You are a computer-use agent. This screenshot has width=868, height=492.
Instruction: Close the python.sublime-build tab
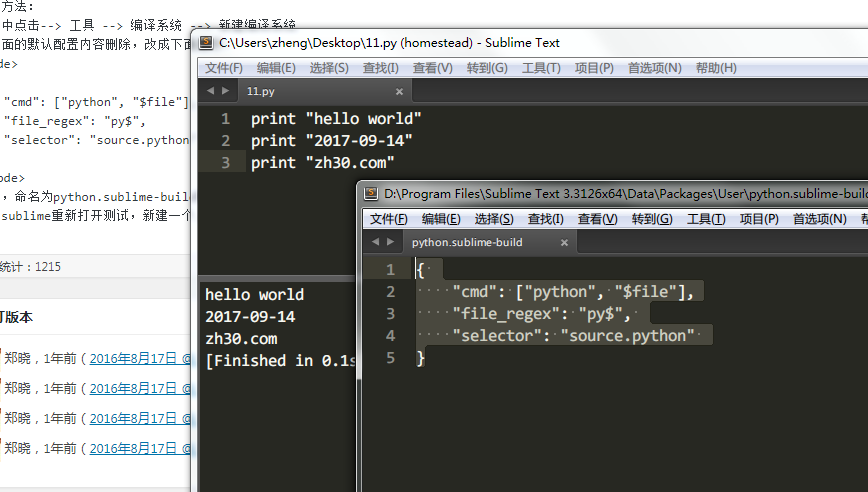pyautogui.click(x=564, y=242)
